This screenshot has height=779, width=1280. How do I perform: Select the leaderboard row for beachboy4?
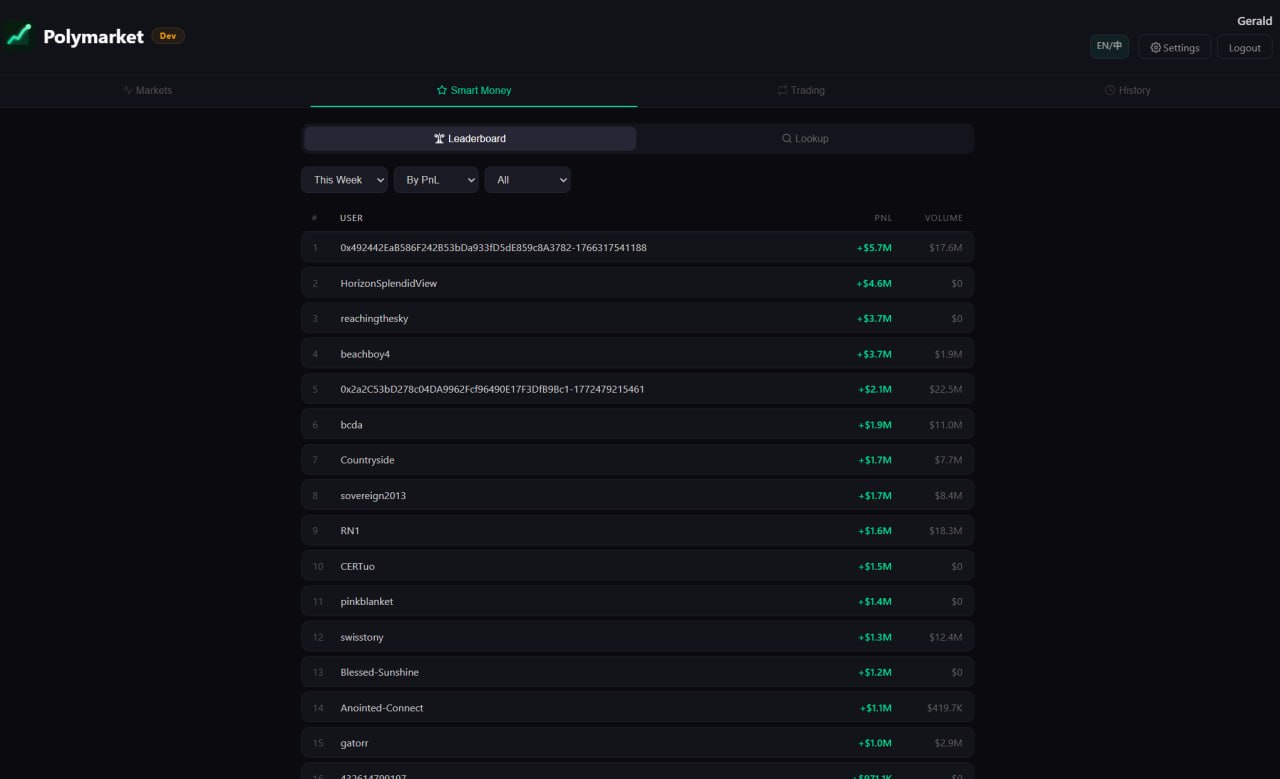click(638, 353)
